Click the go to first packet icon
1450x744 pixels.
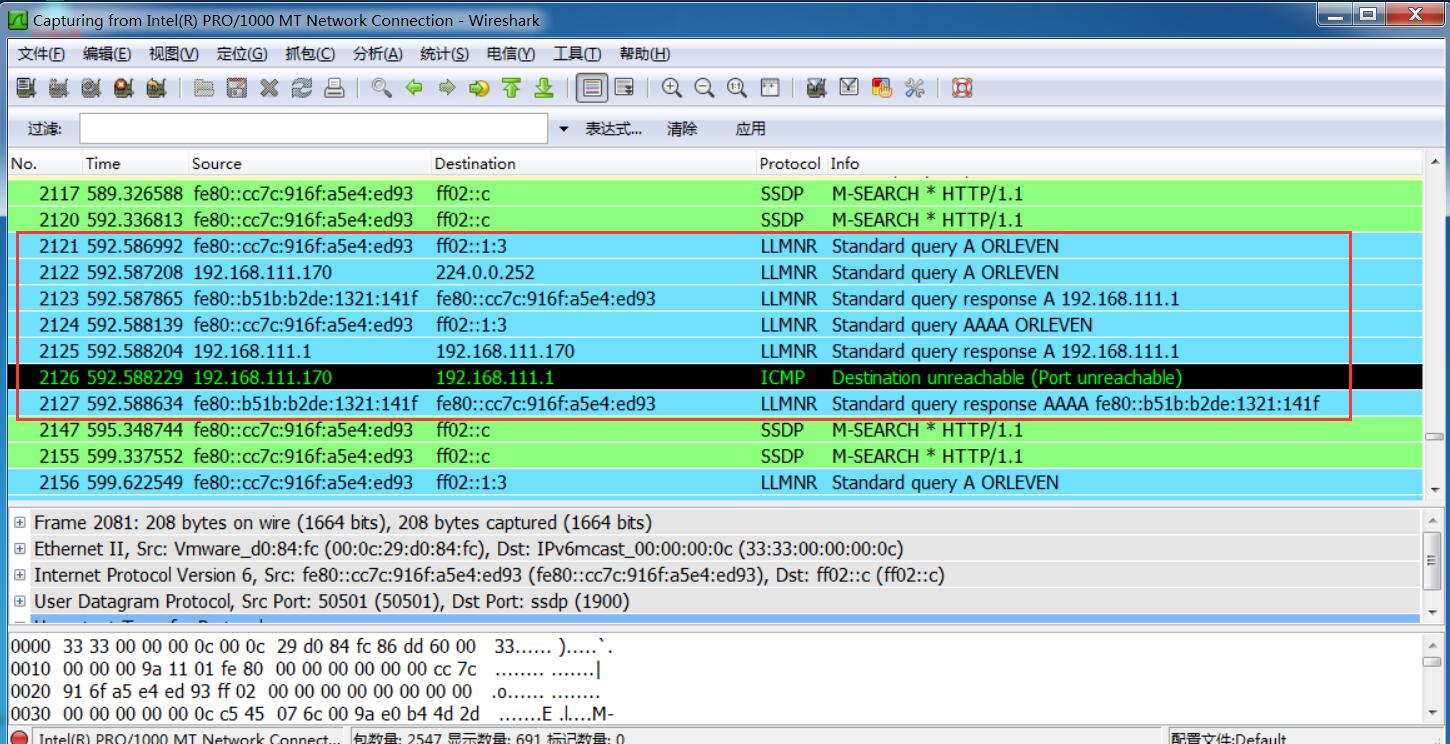point(511,88)
